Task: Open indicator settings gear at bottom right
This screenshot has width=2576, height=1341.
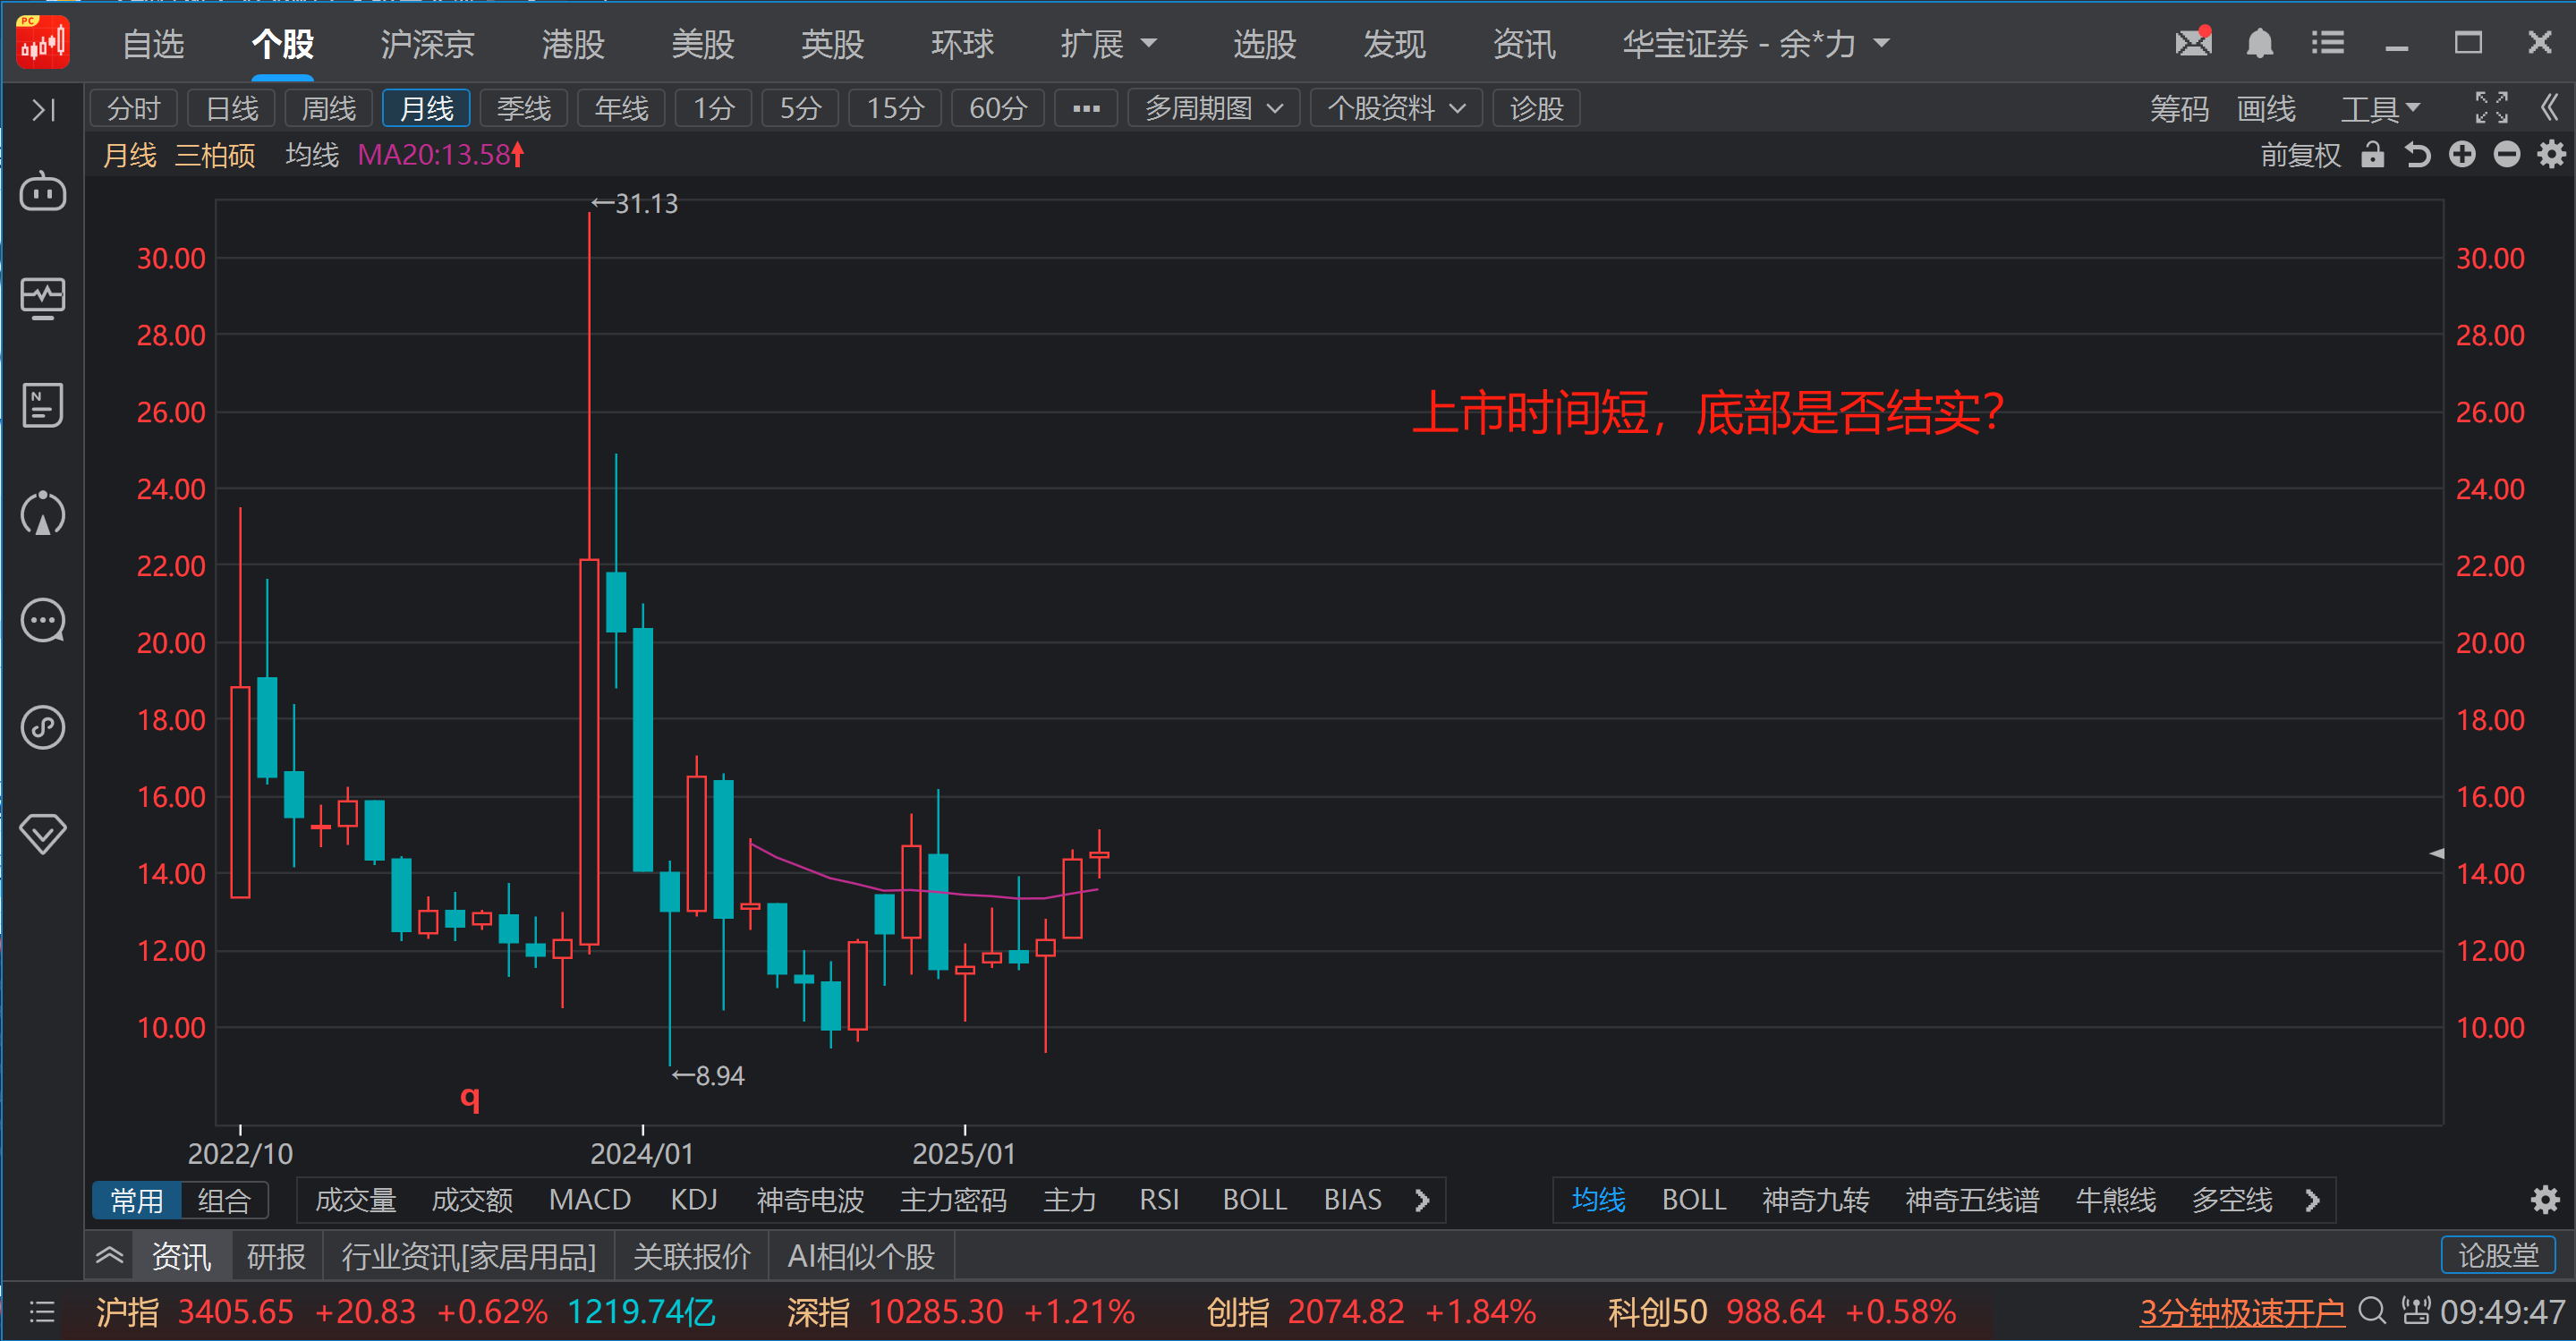Action: [2545, 1199]
